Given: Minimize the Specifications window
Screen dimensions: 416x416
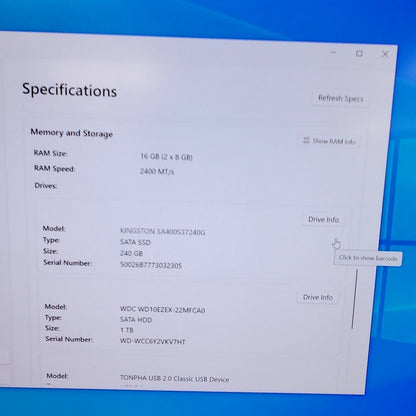Looking at the screenshot, I should [333, 52].
